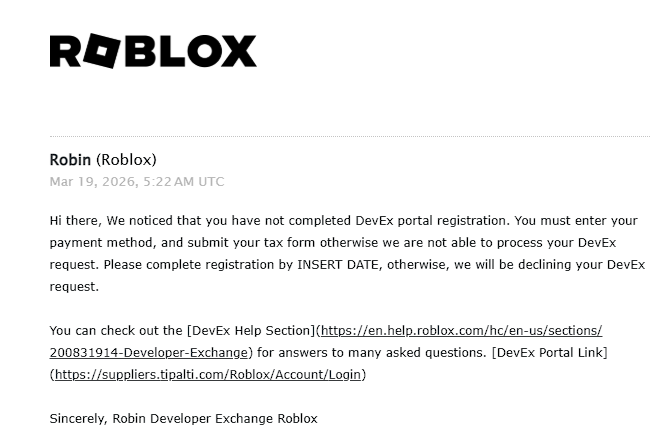657x447 pixels.
Task: Click the Mar 19, 2026 date text
Action: click(92, 182)
